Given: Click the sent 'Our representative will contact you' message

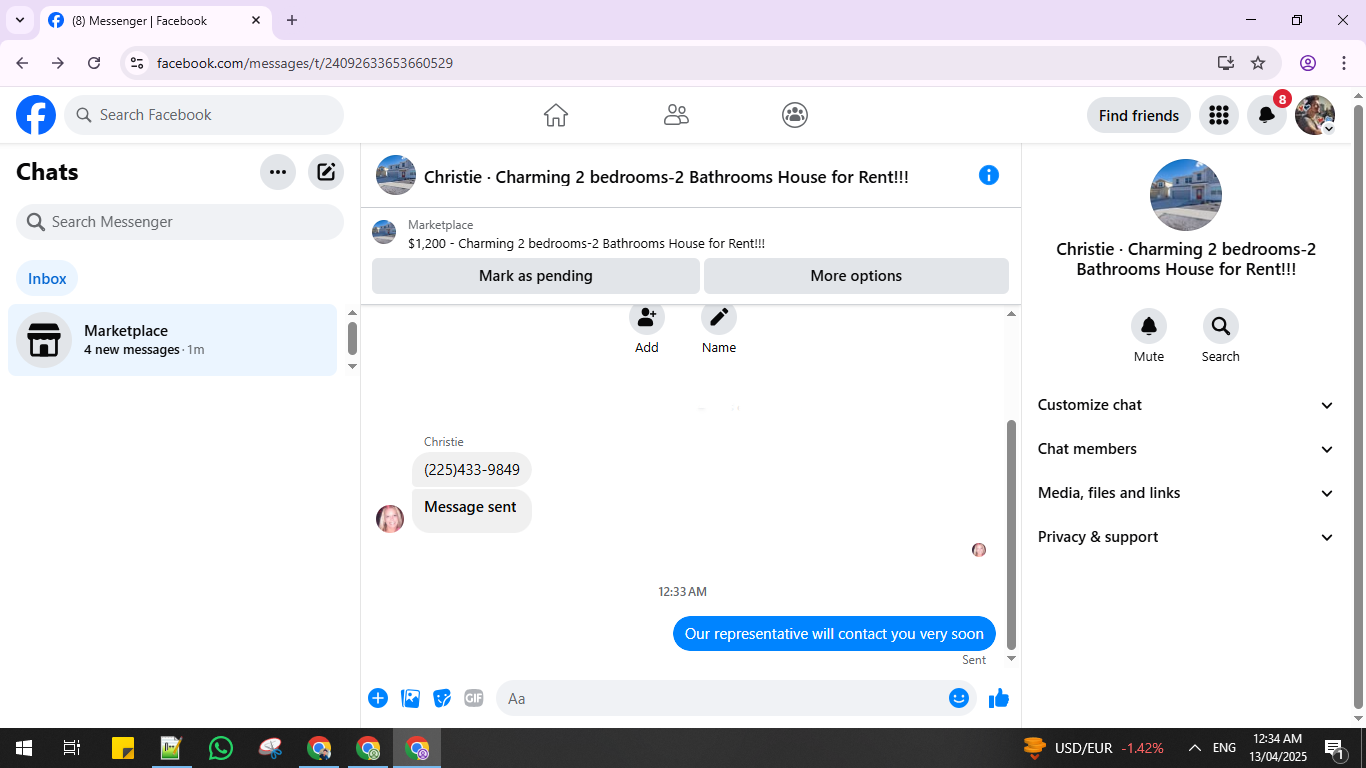Looking at the screenshot, I should tap(834, 634).
